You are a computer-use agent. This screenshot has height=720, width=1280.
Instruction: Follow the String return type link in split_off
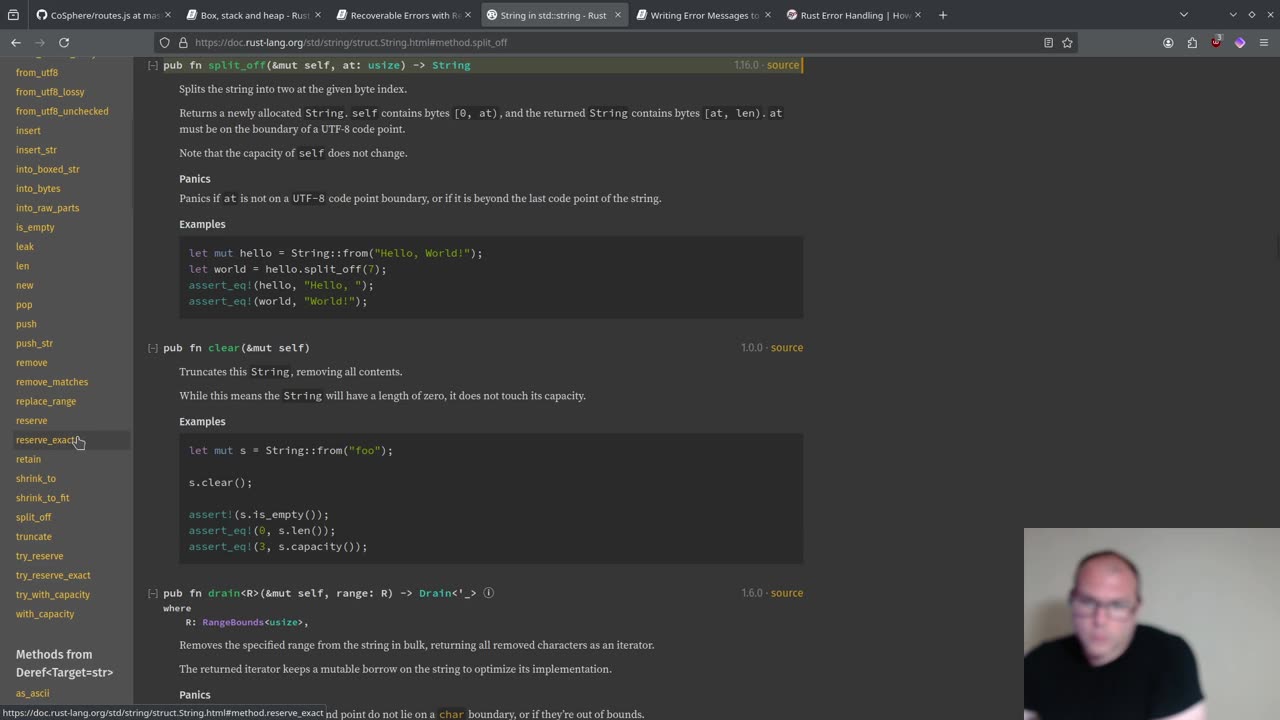[451, 65]
